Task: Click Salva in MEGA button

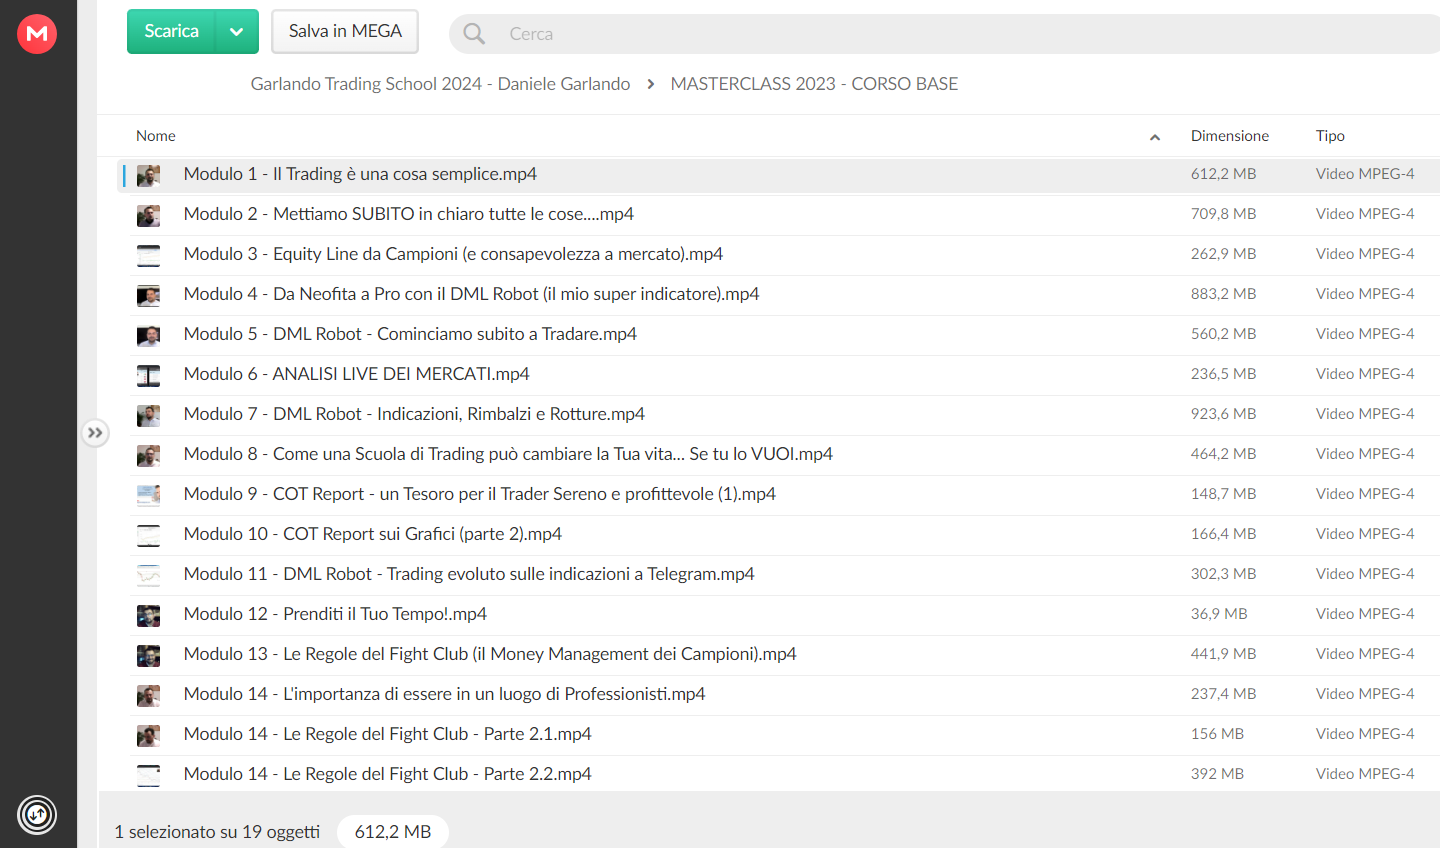Action: [345, 32]
